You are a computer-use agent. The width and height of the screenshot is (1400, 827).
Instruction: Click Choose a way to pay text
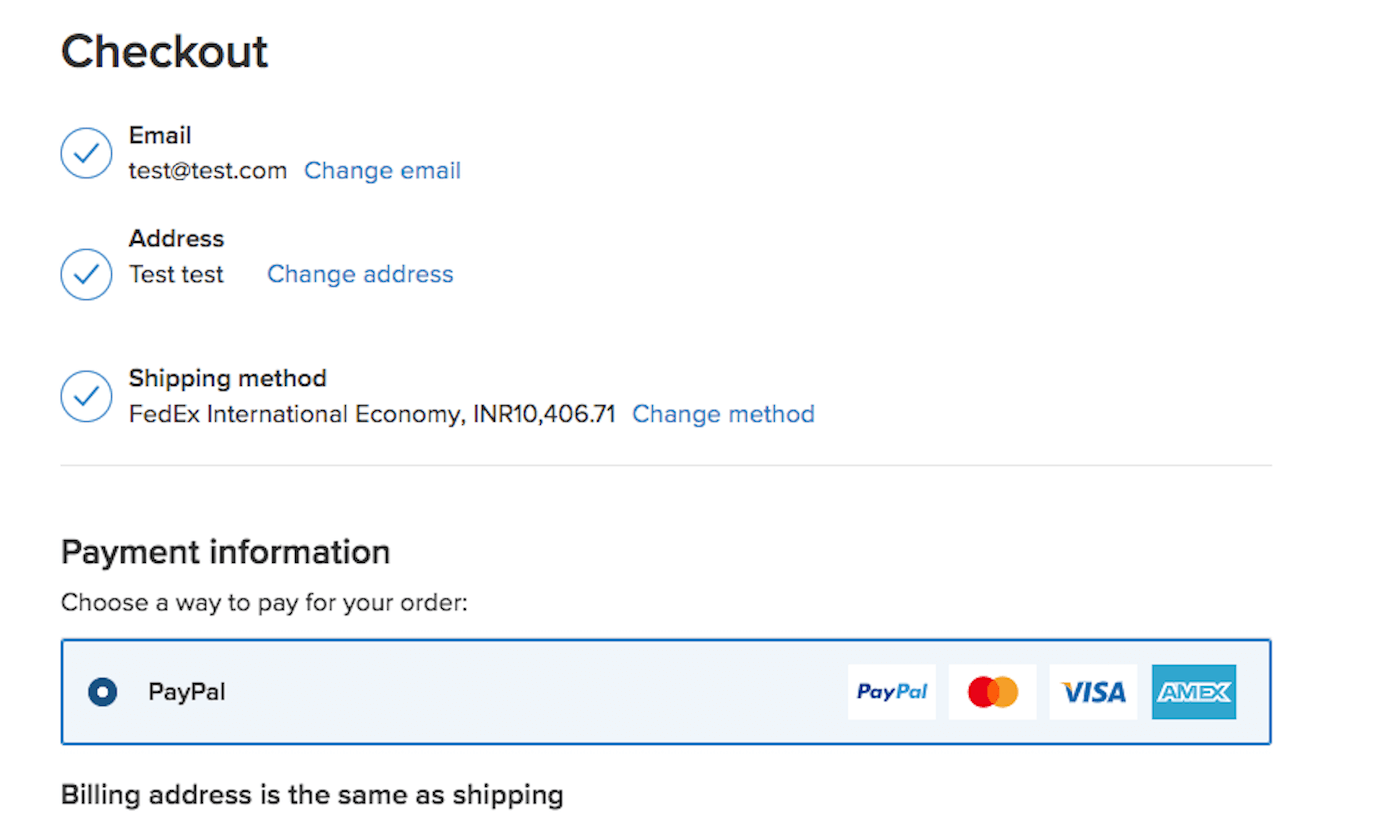pos(264,603)
